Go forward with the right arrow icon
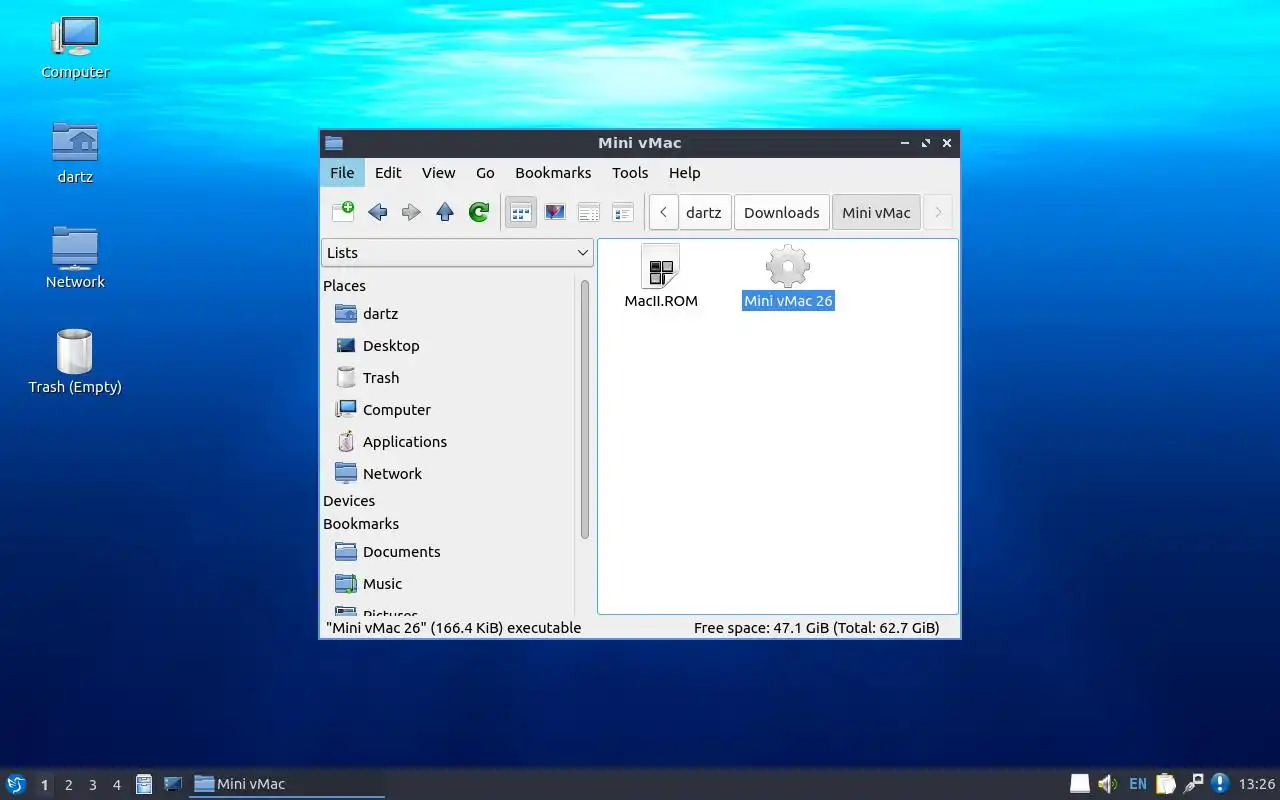1280x800 pixels. tap(411, 212)
